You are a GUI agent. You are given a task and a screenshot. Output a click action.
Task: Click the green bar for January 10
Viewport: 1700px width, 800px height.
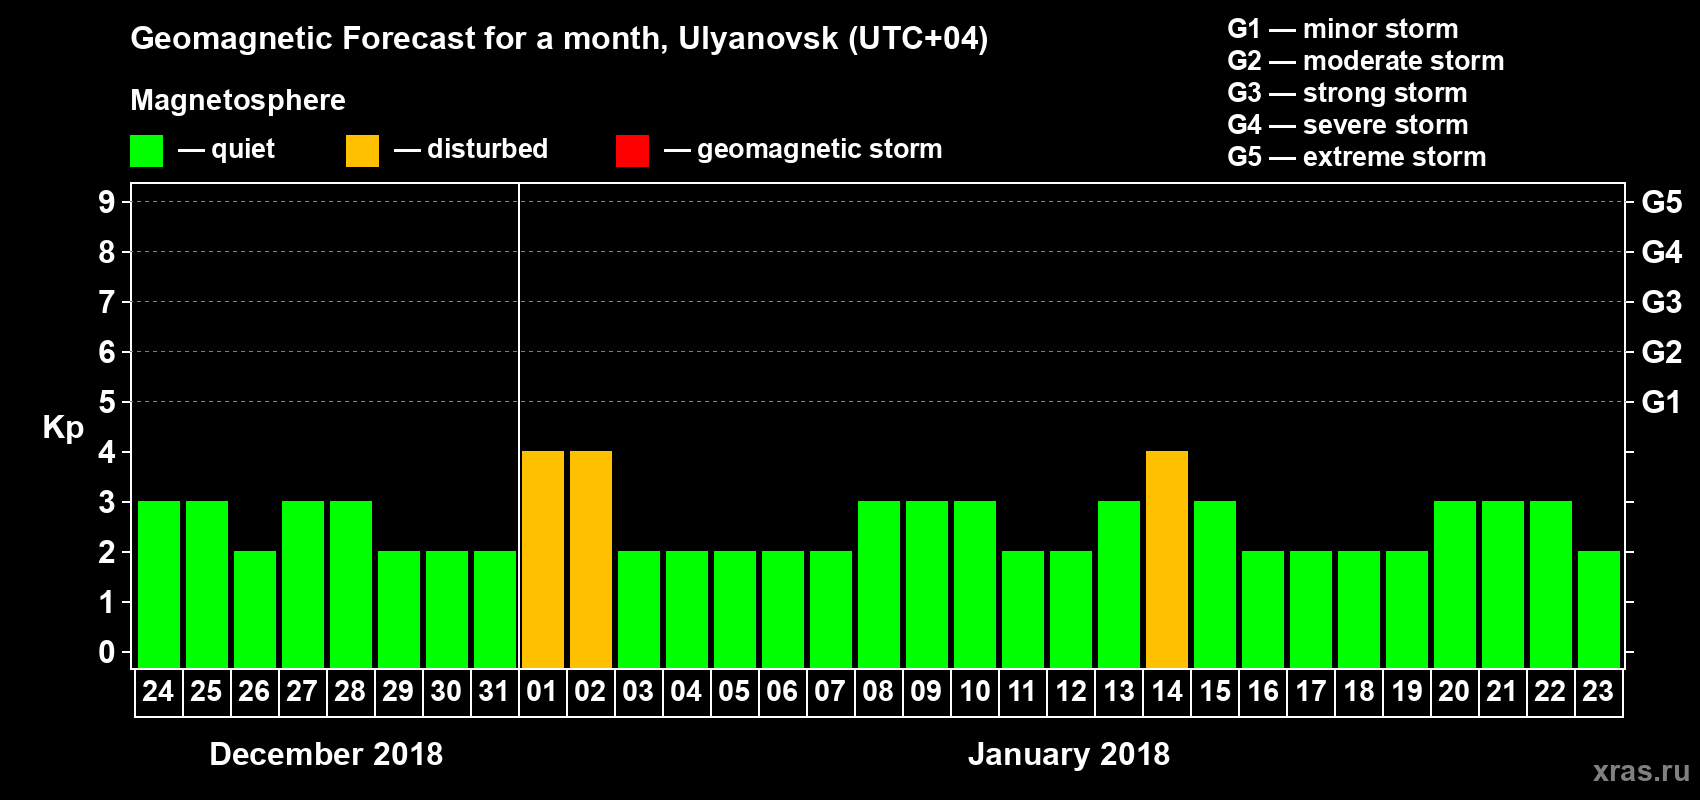[975, 584]
